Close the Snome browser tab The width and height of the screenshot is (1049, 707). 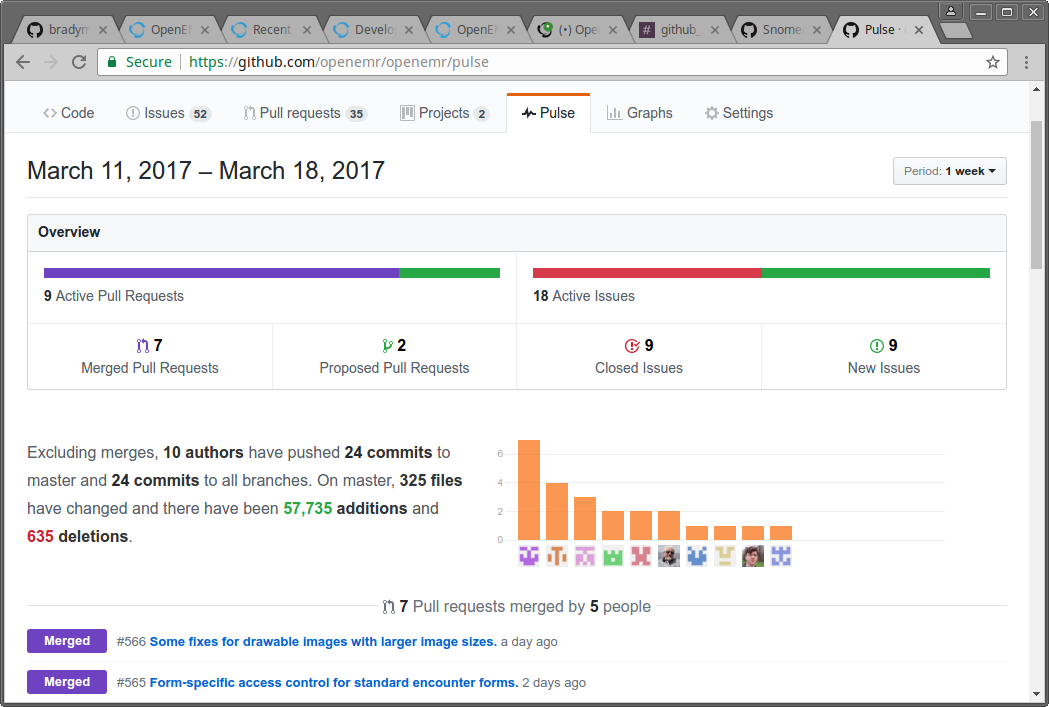pos(817,30)
